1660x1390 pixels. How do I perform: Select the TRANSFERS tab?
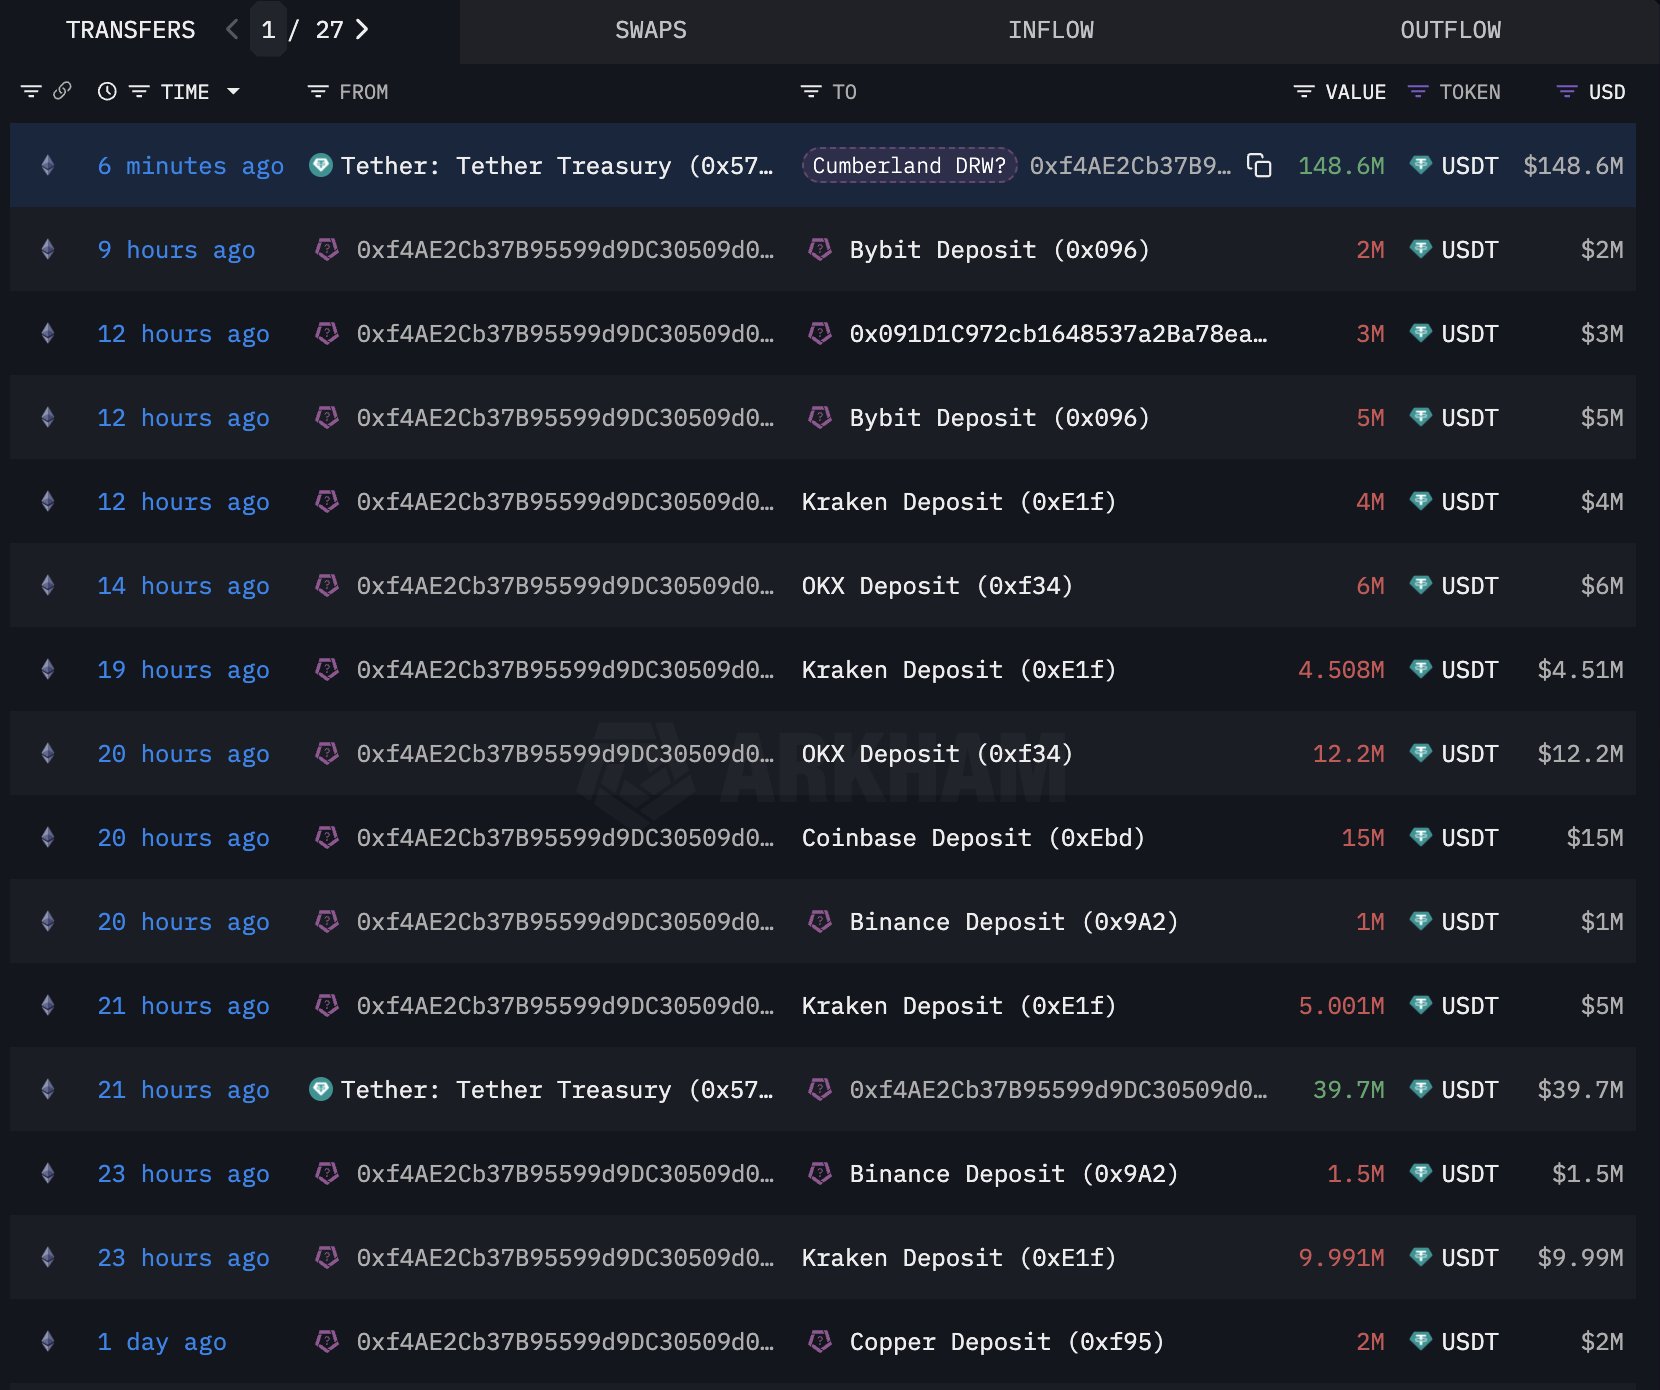[131, 30]
